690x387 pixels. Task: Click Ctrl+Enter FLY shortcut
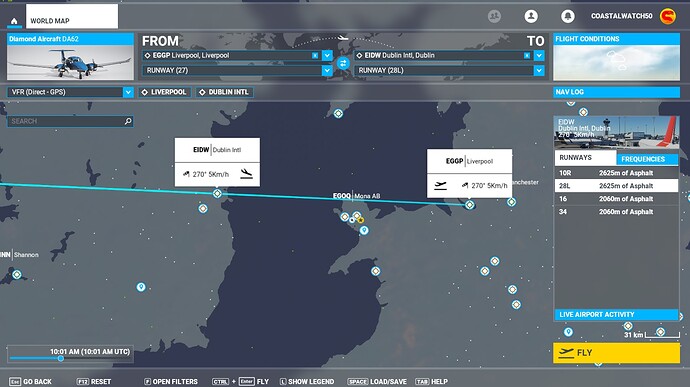(x=240, y=382)
